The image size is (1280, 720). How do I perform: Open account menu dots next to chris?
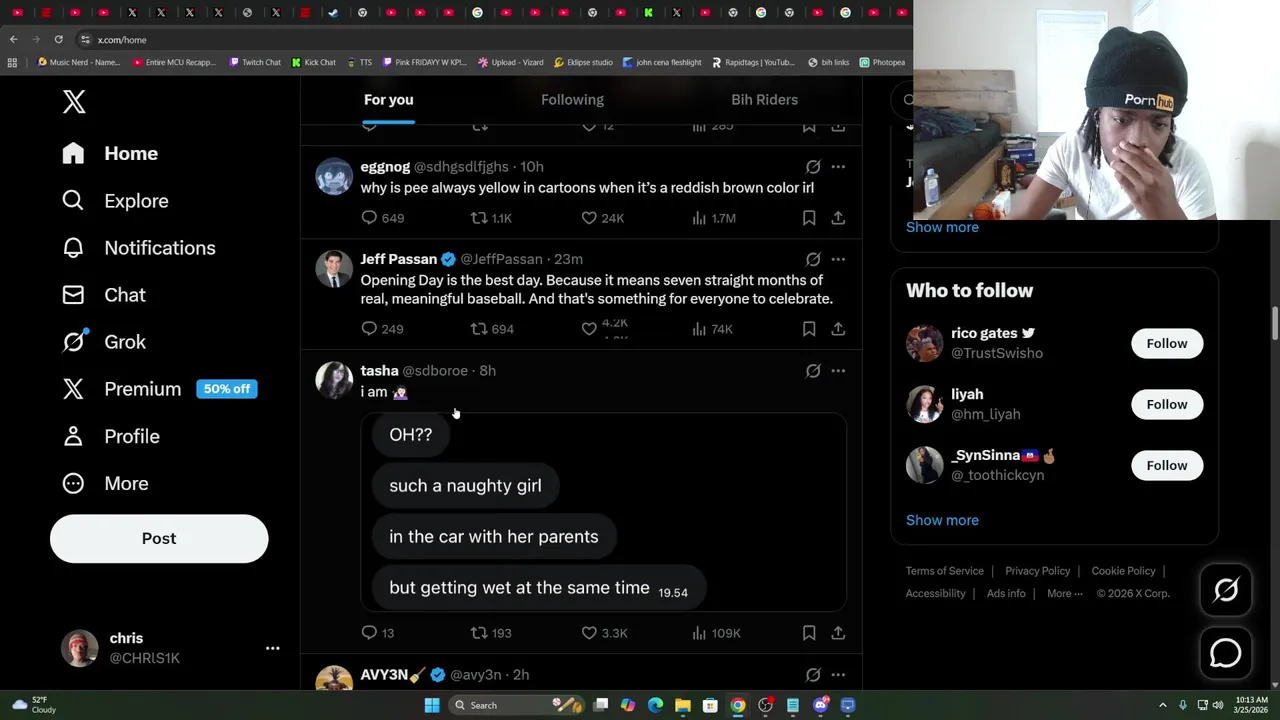tap(272, 648)
